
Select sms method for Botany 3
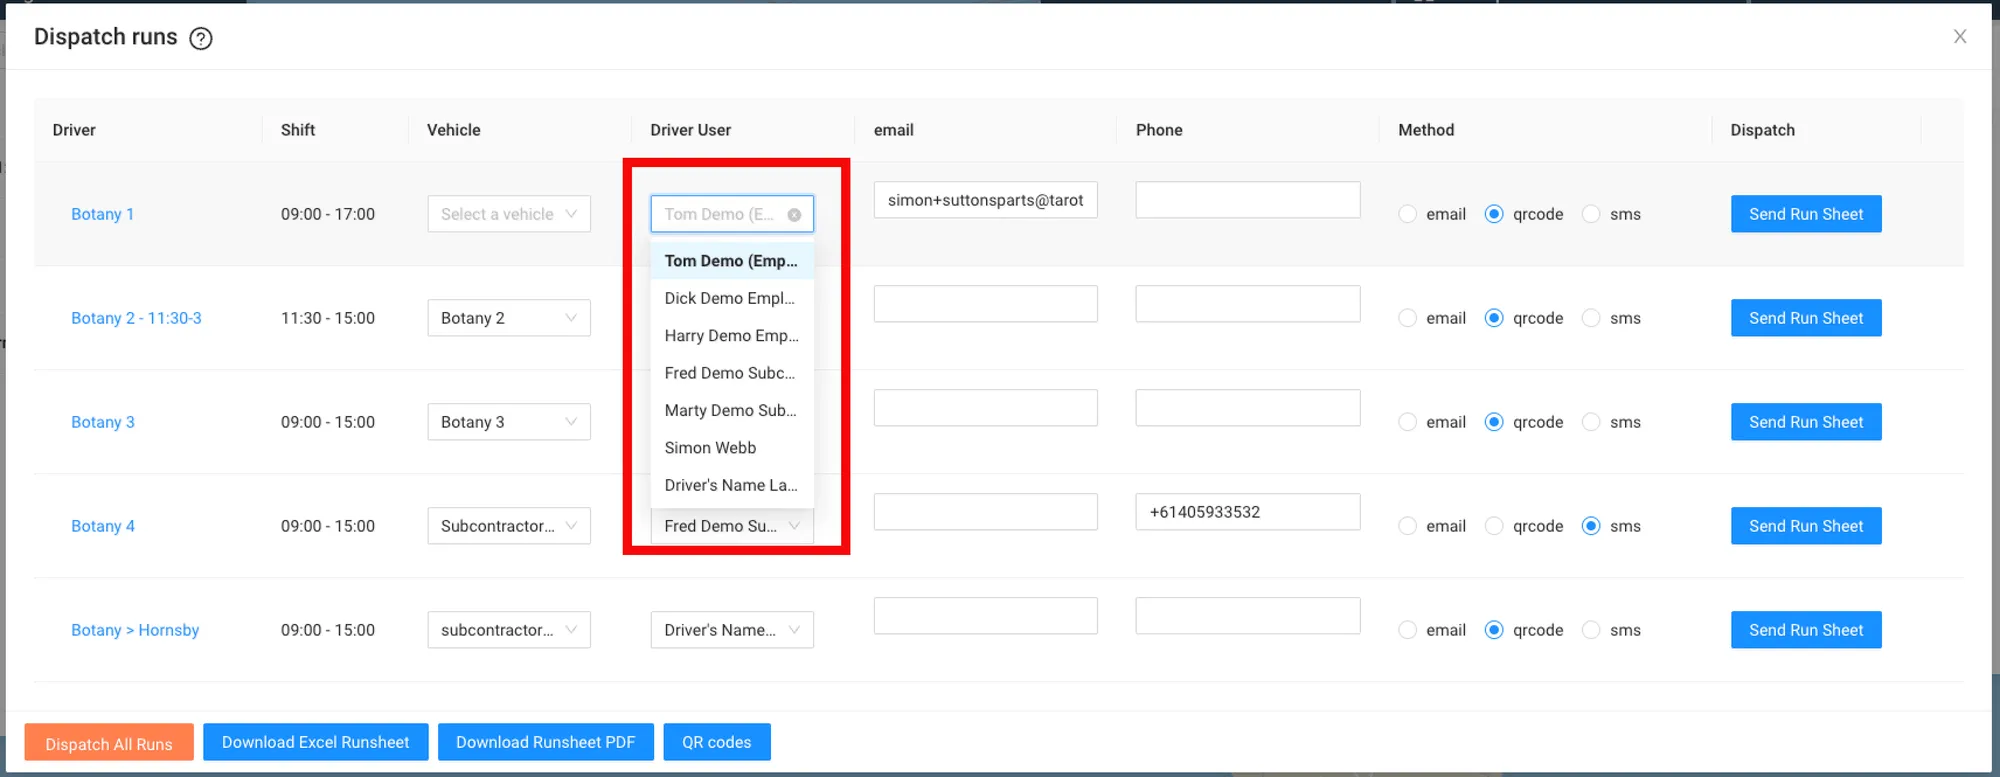click(x=1591, y=422)
